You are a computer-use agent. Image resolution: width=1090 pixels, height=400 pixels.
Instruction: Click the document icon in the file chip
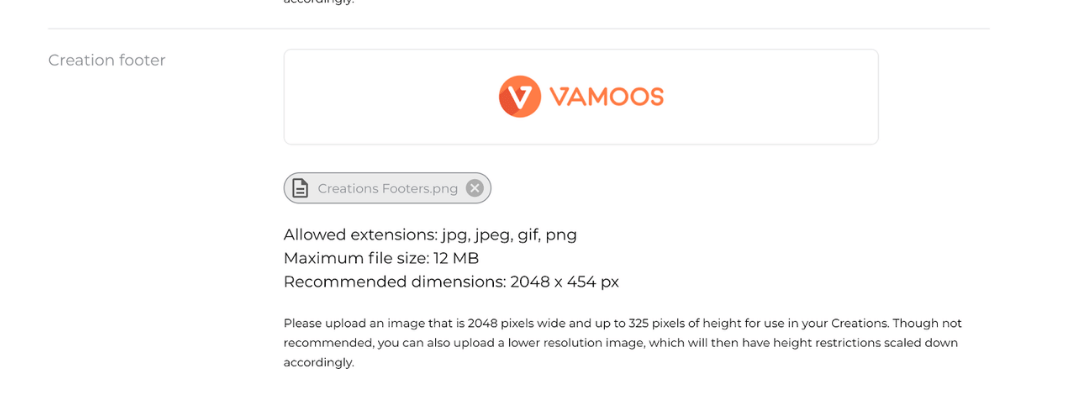click(x=300, y=188)
